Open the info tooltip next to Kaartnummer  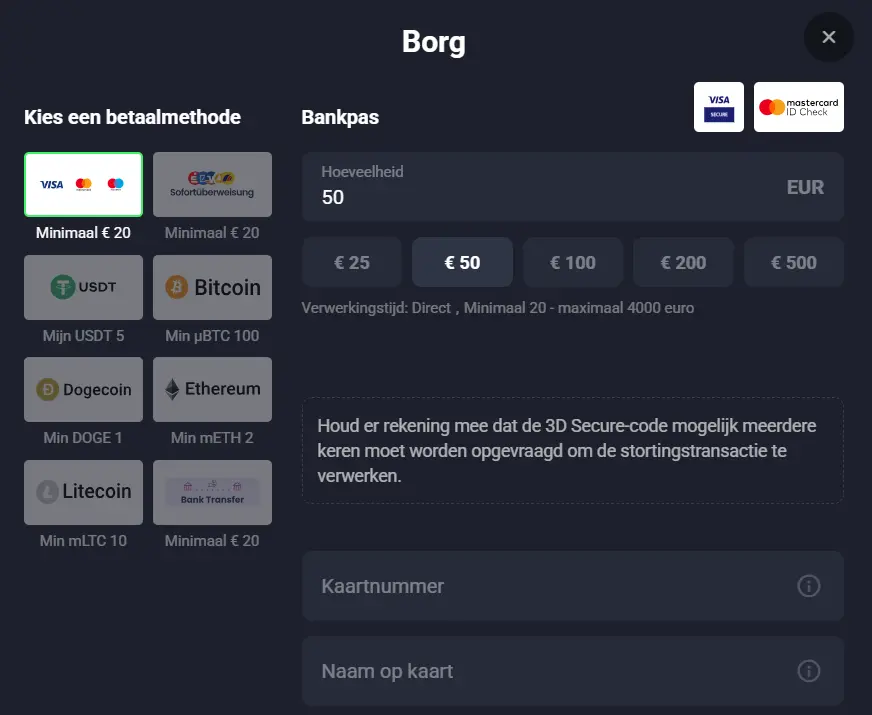tap(809, 586)
